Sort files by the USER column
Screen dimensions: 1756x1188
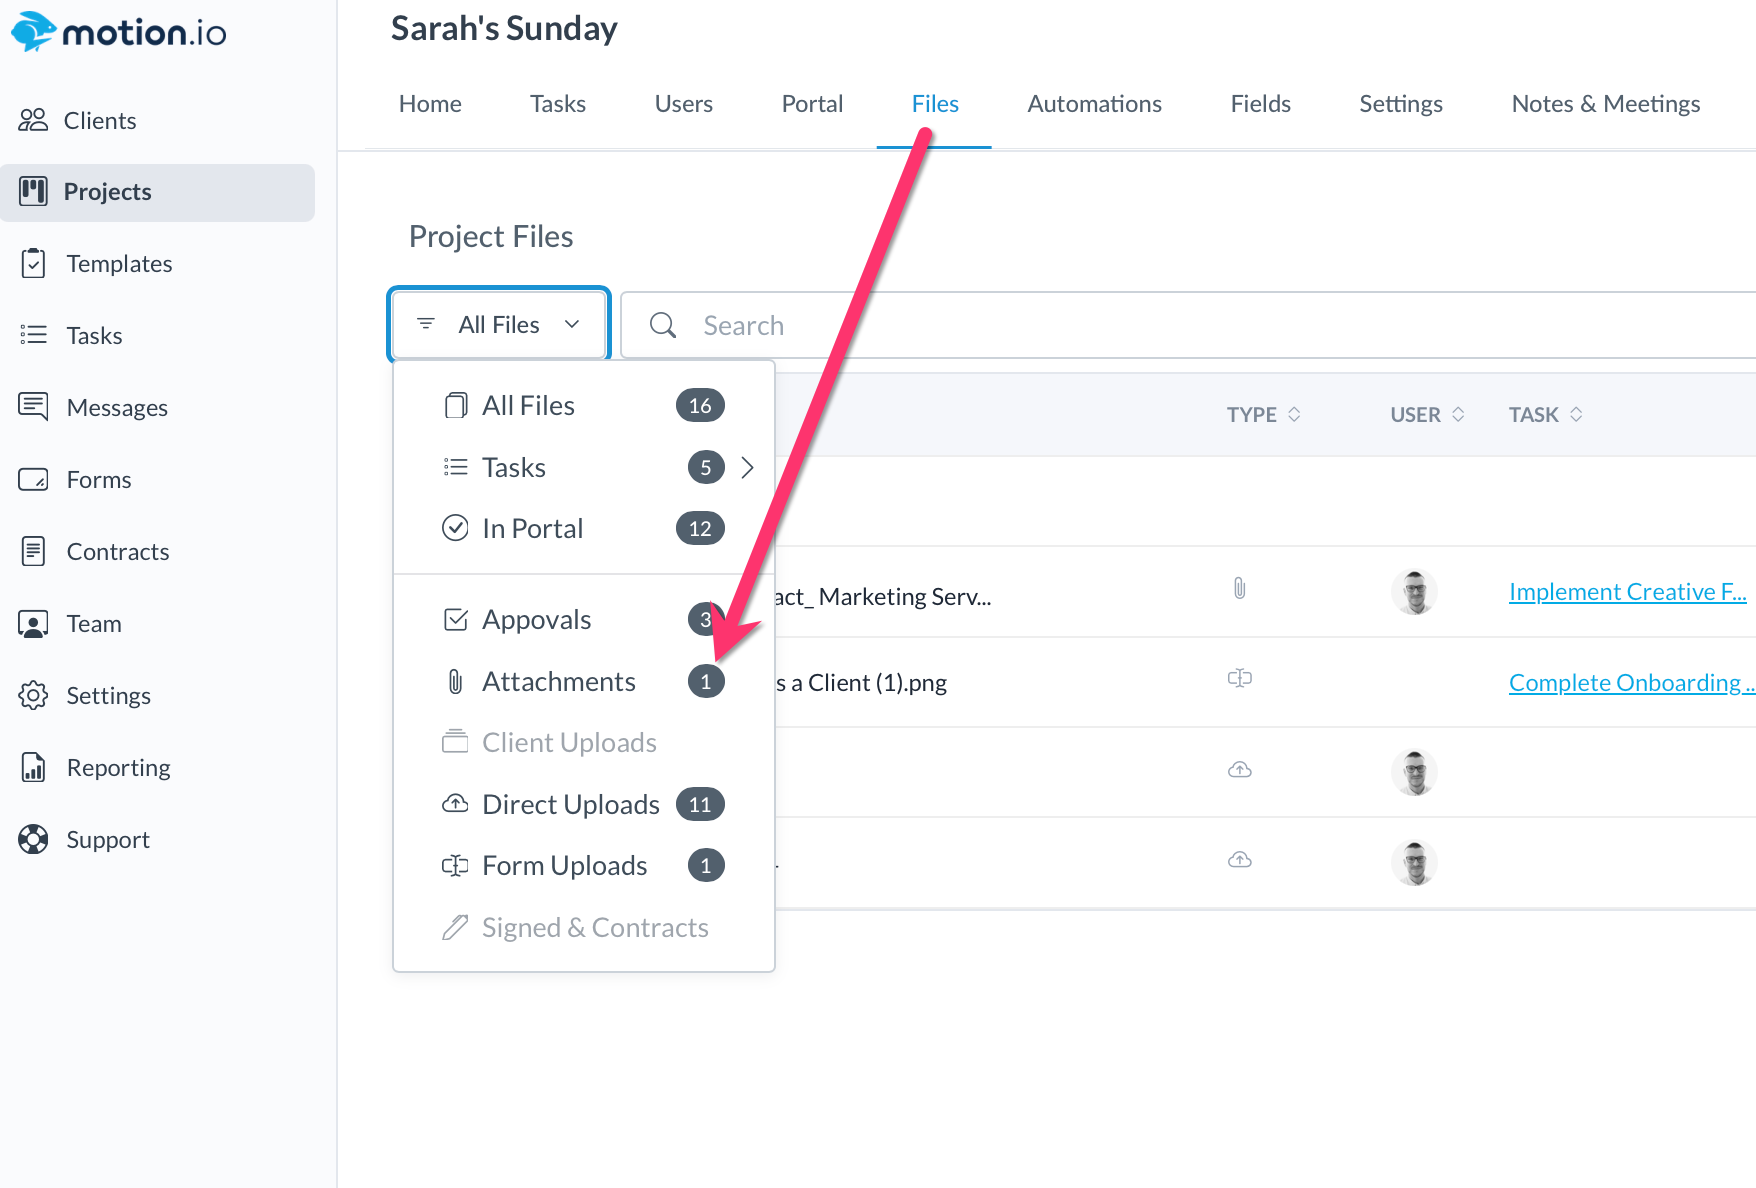click(x=1427, y=415)
